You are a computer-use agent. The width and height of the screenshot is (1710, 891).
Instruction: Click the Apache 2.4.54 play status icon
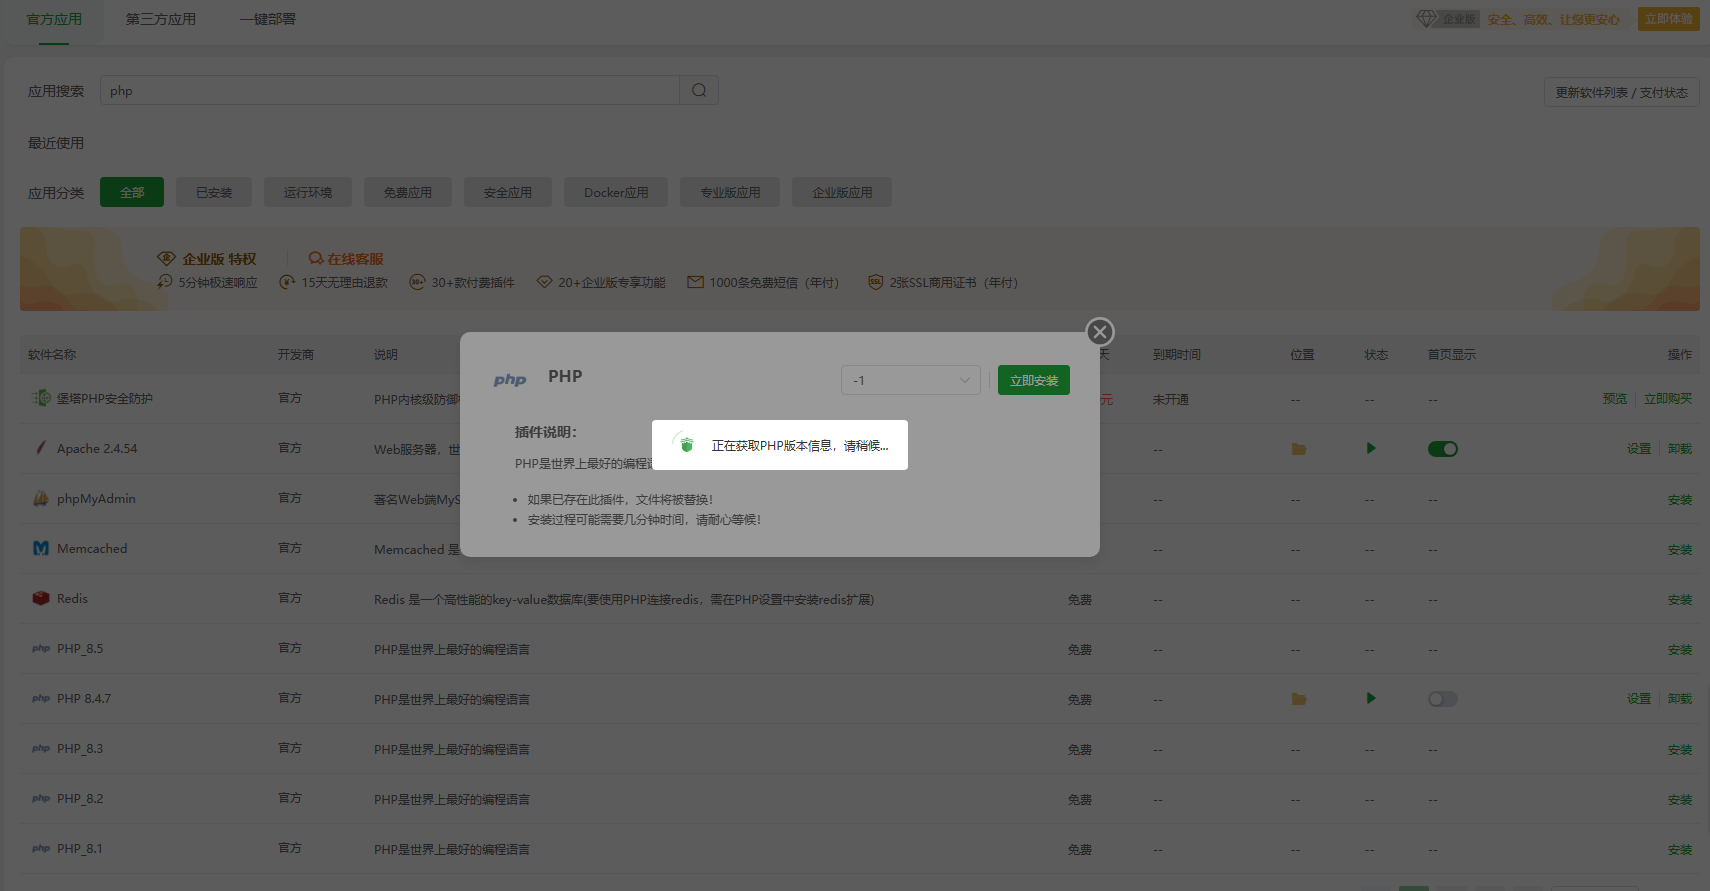[1371, 448]
